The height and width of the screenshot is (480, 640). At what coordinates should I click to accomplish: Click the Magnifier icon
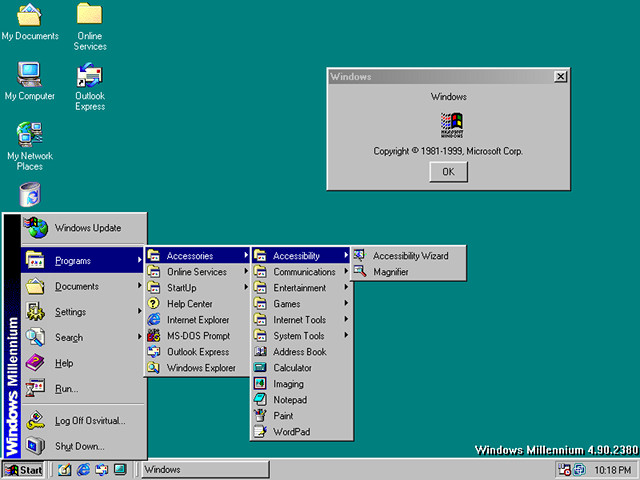click(x=360, y=271)
